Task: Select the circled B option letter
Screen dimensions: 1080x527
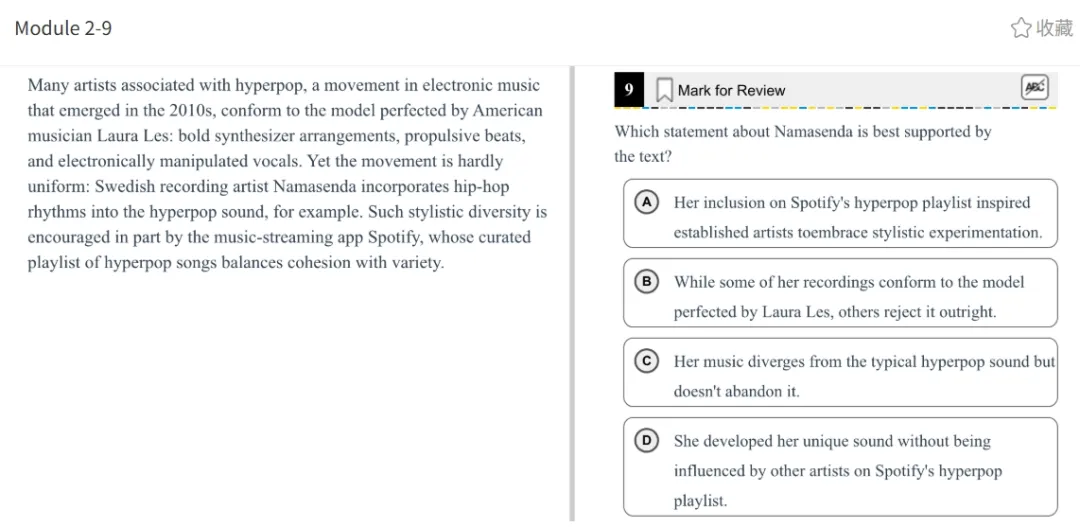Action: [647, 282]
